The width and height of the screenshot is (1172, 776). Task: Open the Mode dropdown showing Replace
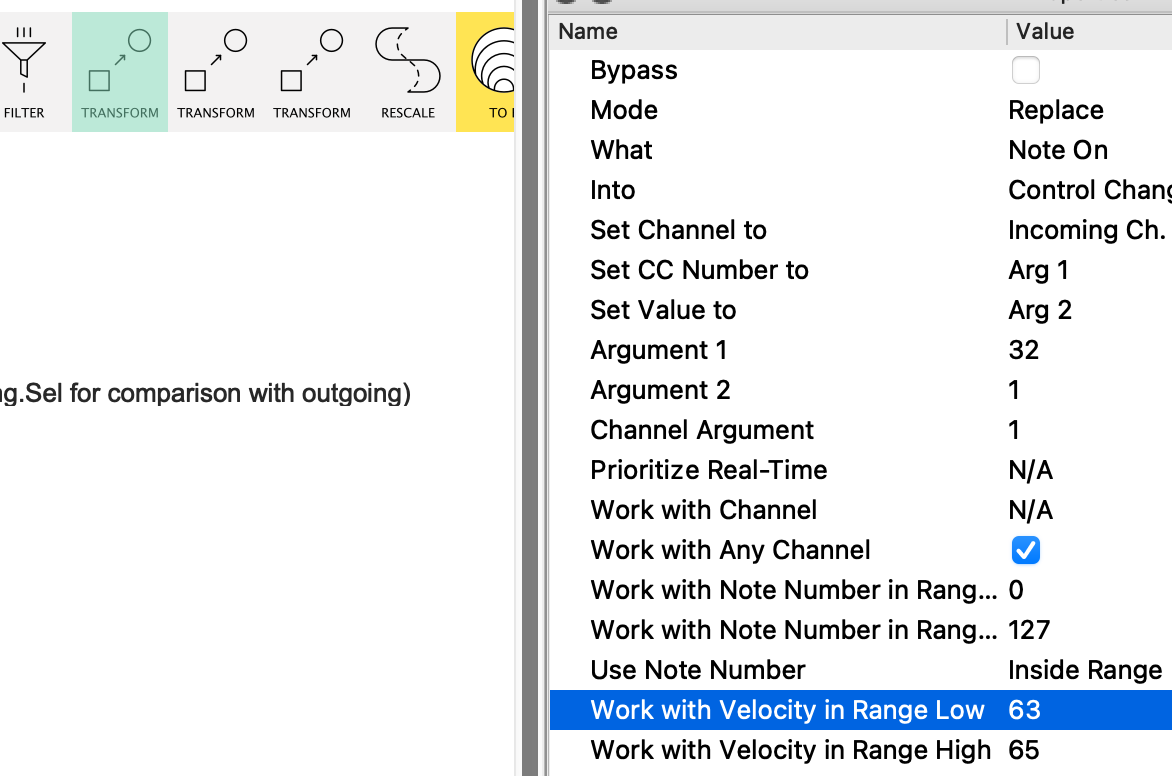pos(1056,110)
